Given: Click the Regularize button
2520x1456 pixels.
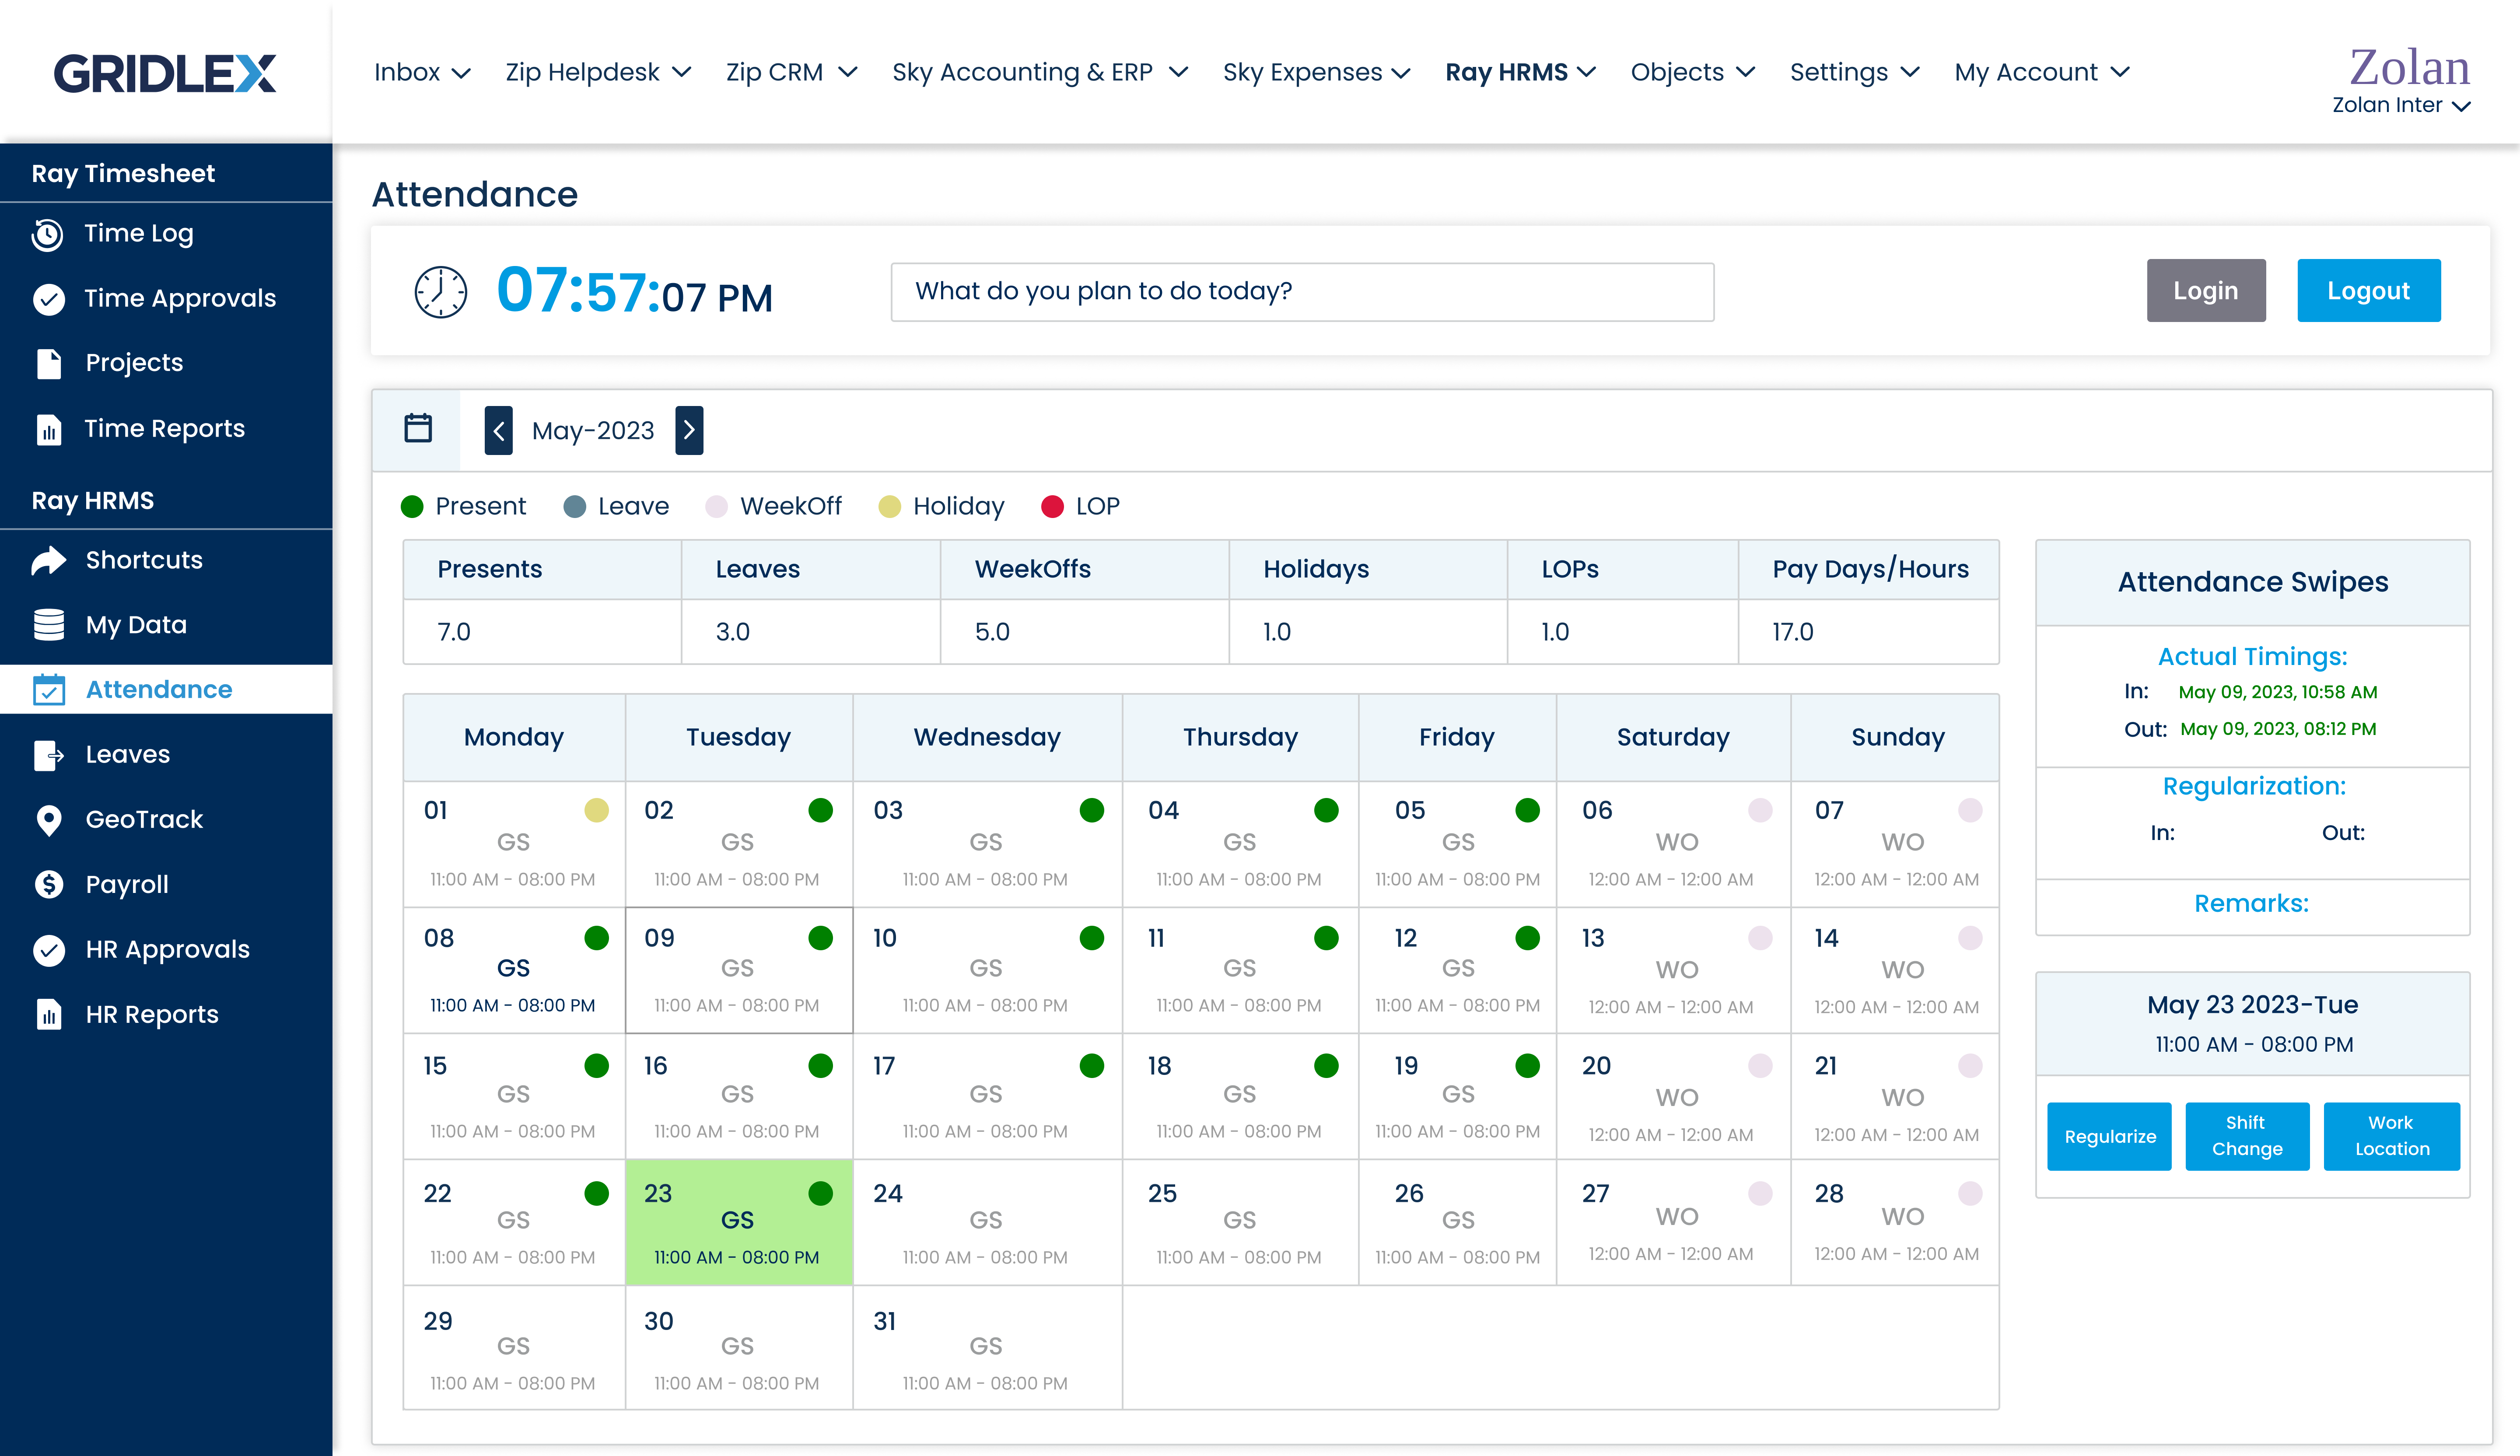Looking at the screenshot, I should 2109,1137.
